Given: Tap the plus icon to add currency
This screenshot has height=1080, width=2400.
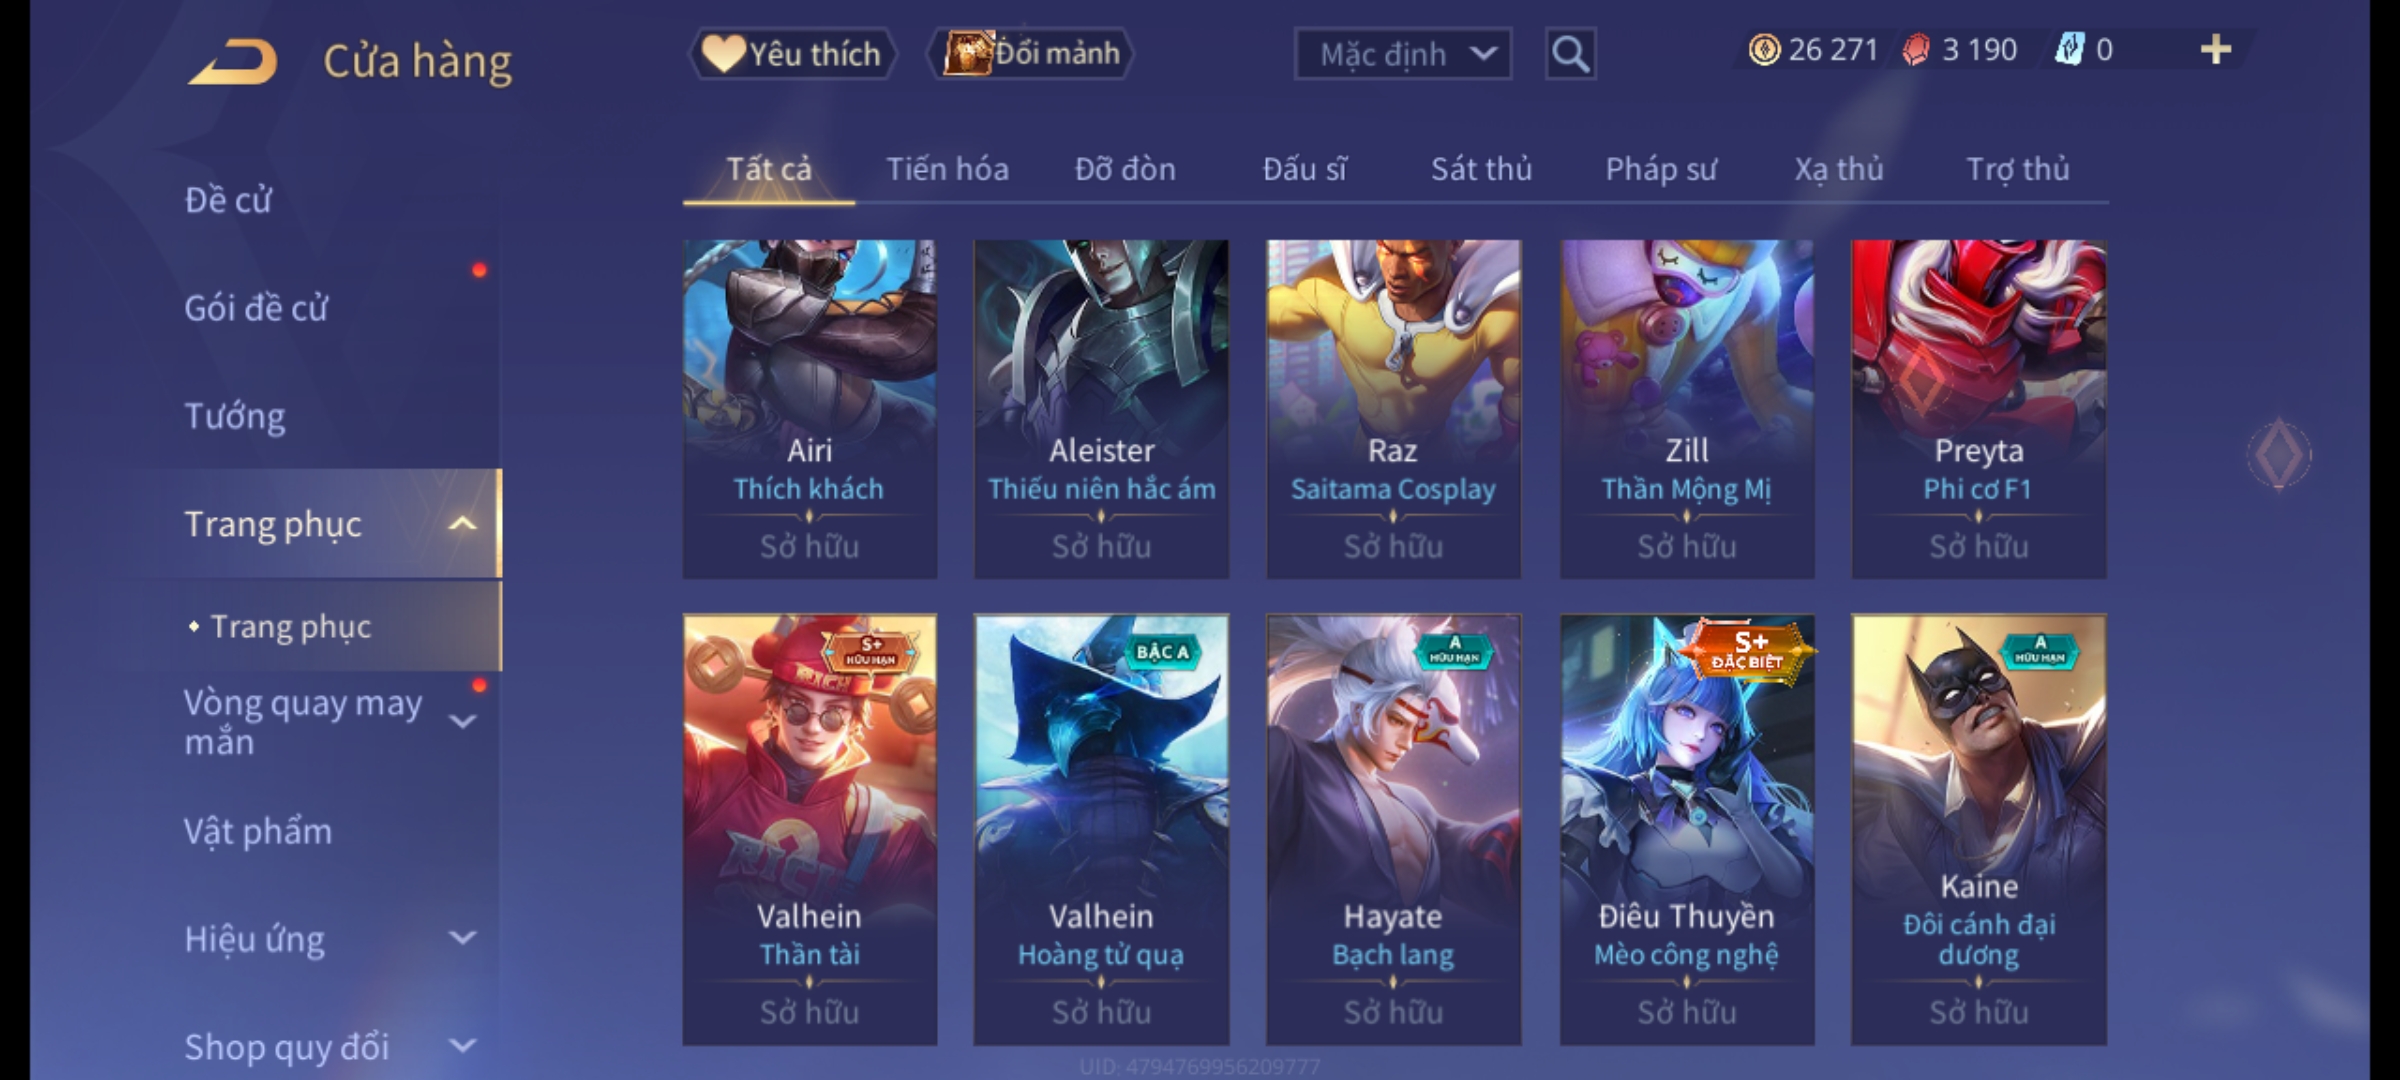Looking at the screenshot, I should 2216,50.
